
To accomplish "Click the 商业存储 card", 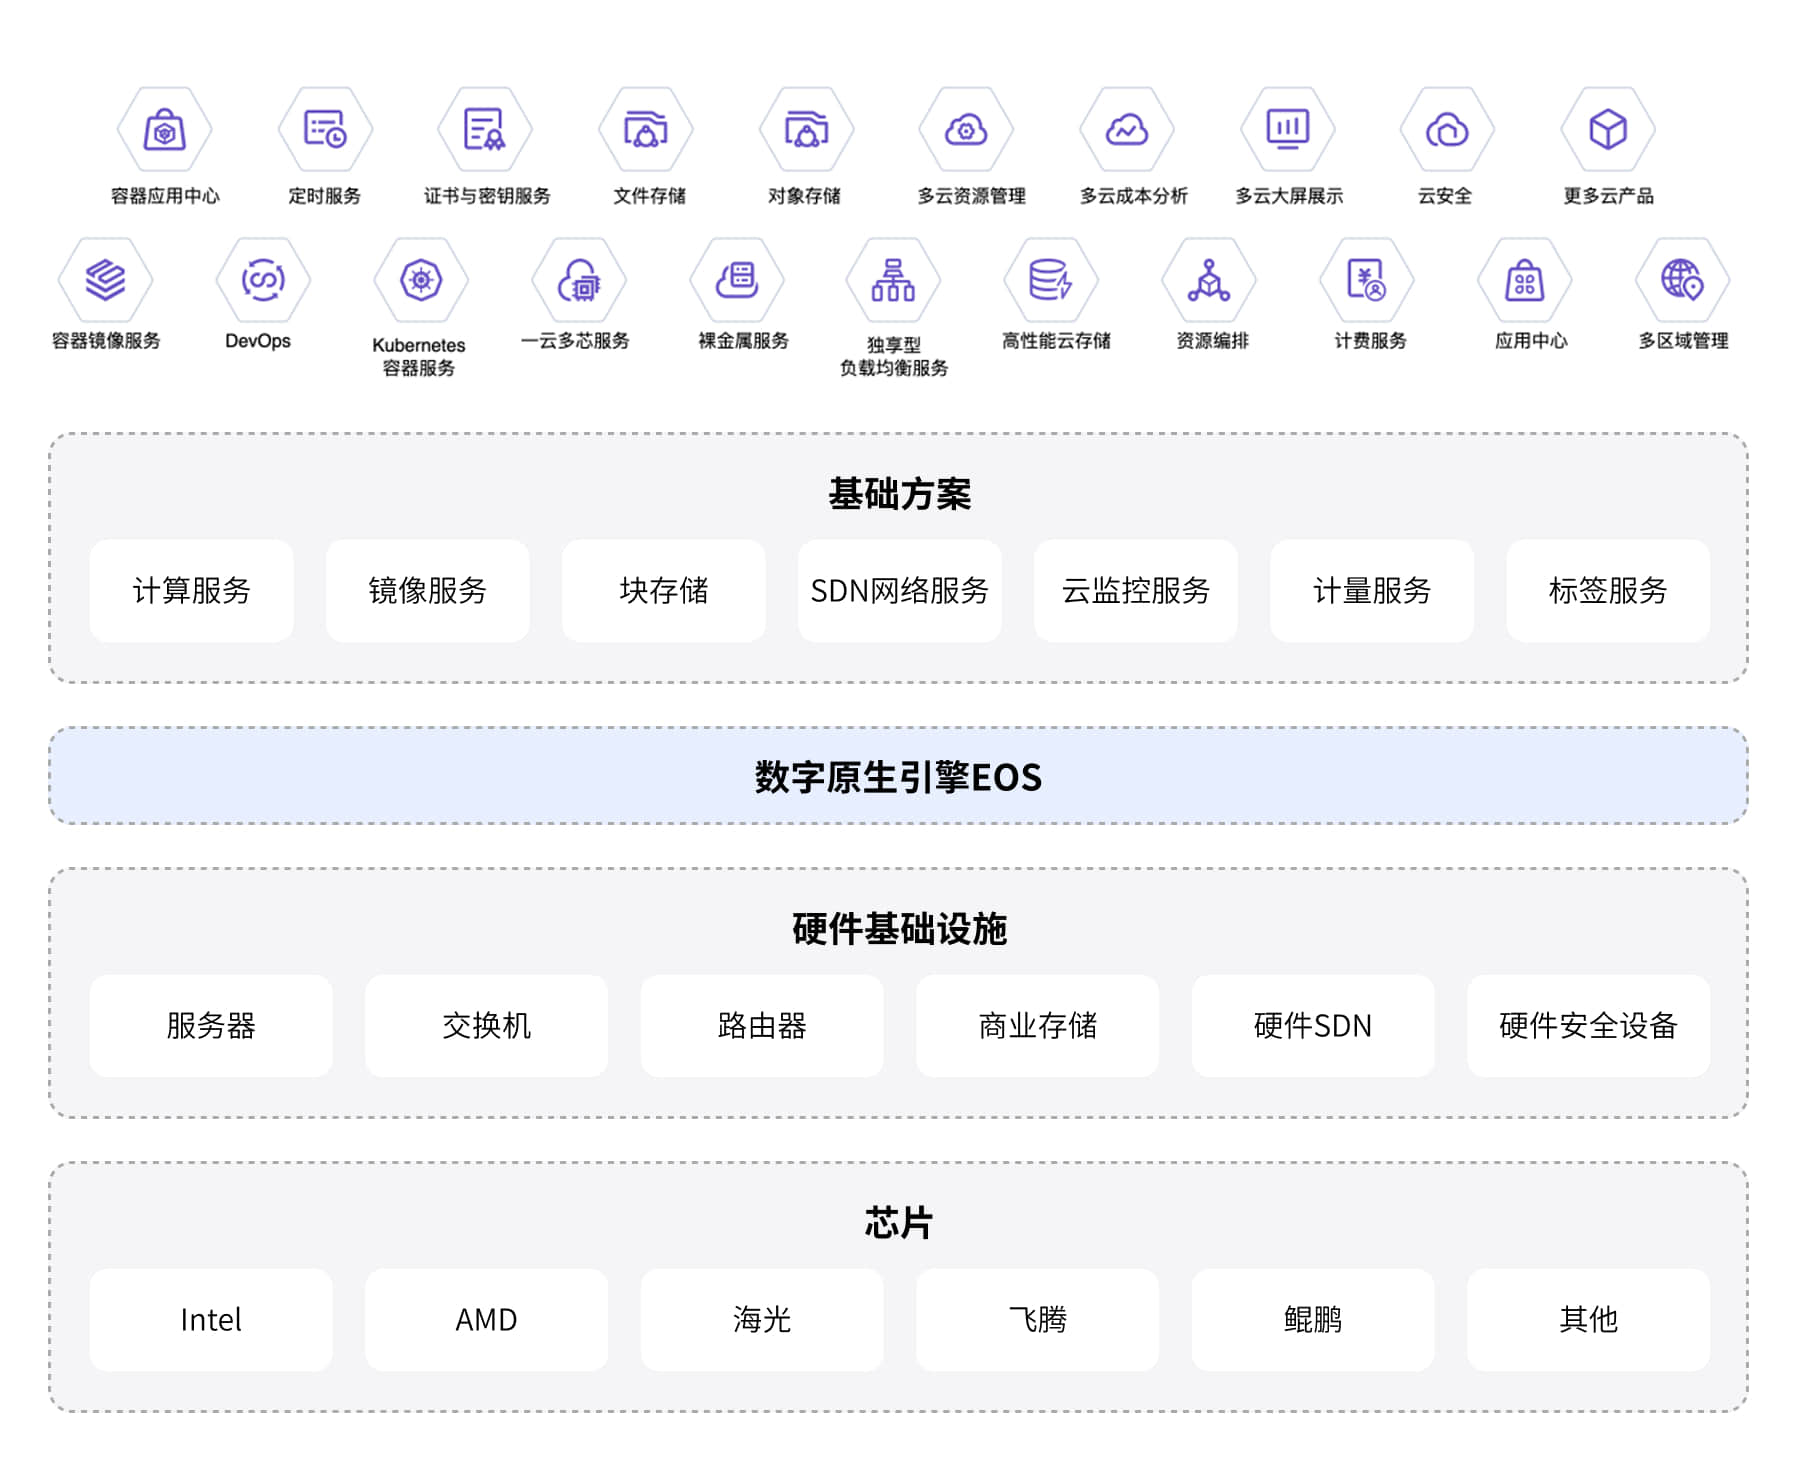I will tap(1037, 1026).
